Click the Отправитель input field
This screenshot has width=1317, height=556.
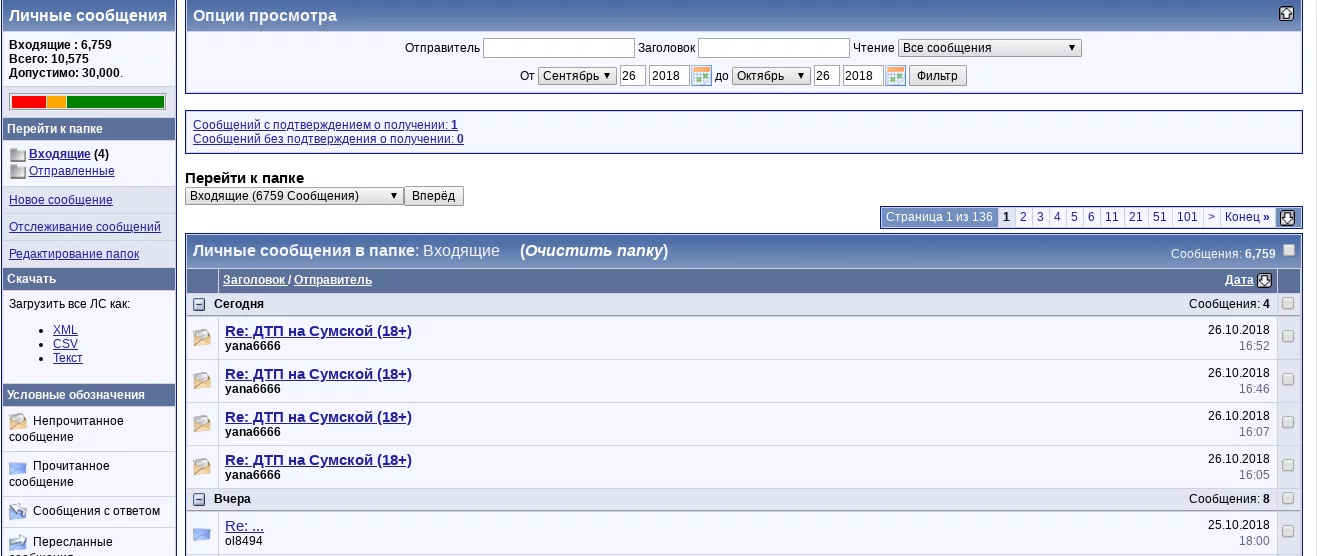(x=559, y=48)
